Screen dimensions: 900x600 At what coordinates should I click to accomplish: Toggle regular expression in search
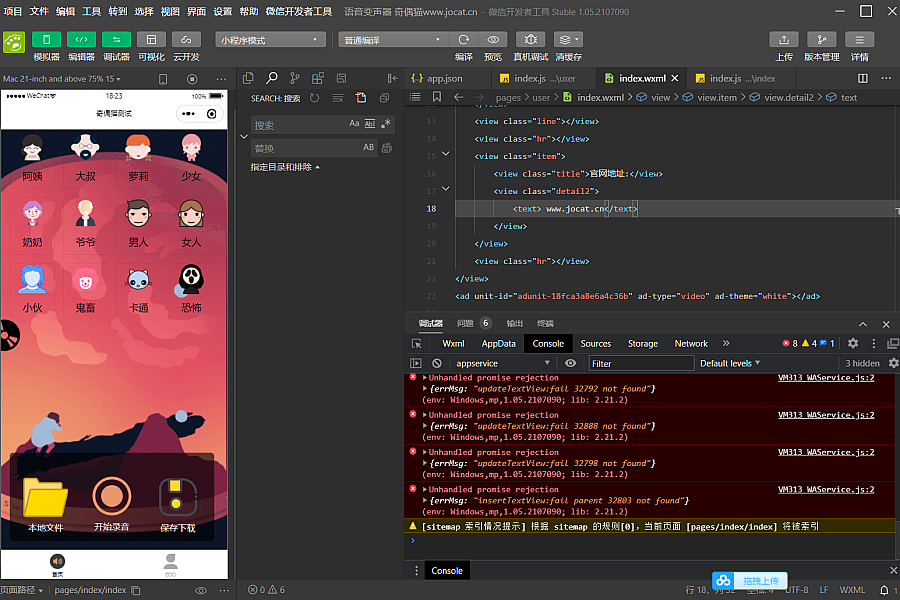(x=386, y=123)
